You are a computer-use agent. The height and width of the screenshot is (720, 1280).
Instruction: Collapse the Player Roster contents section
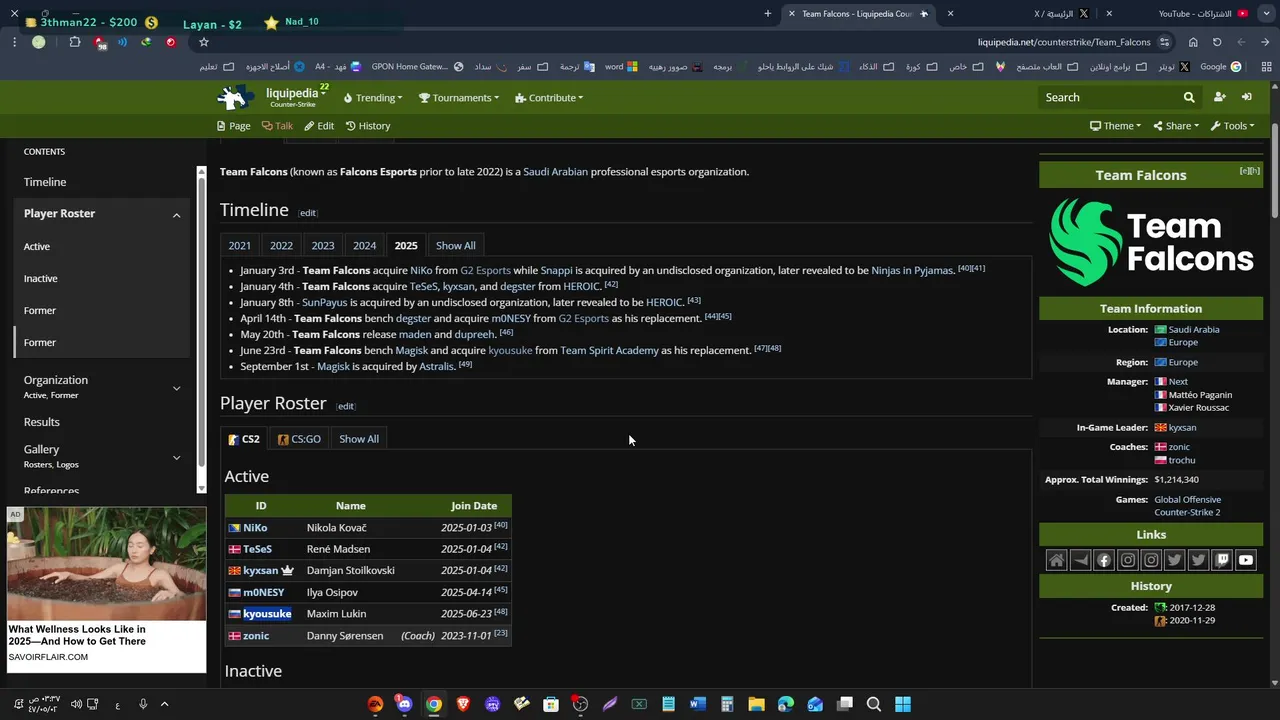[177, 215]
